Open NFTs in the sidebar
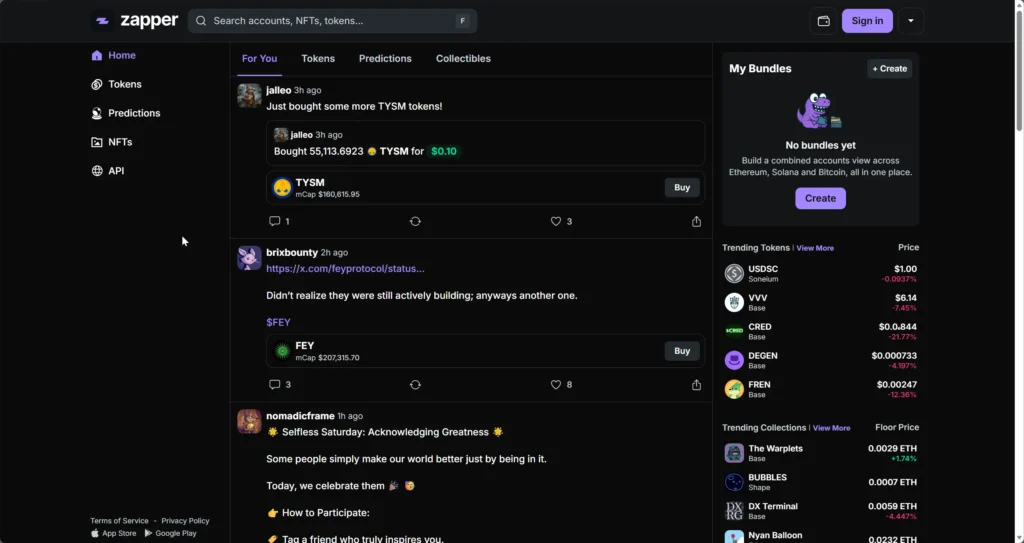Screen dimensions: 1024x543 [112, 142]
